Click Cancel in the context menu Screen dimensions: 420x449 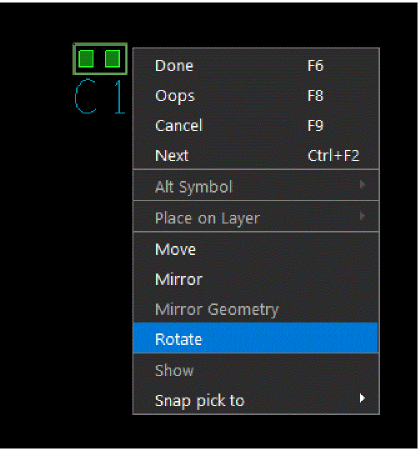coord(256,126)
